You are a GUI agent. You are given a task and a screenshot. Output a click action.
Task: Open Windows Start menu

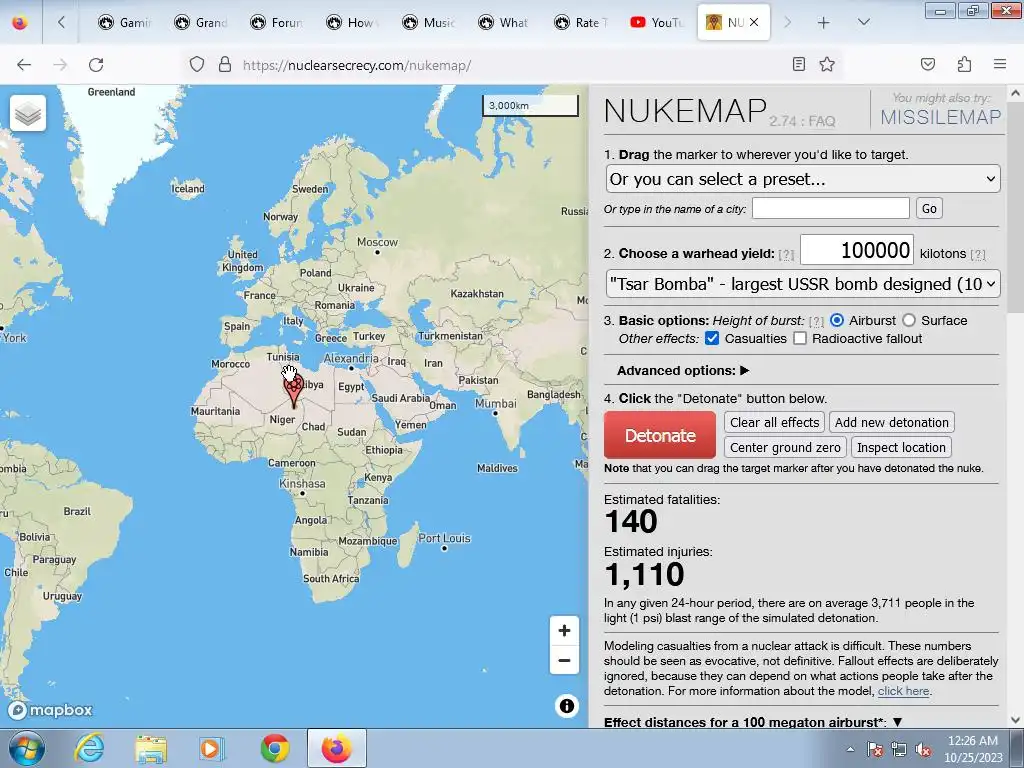tap(26, 748)
